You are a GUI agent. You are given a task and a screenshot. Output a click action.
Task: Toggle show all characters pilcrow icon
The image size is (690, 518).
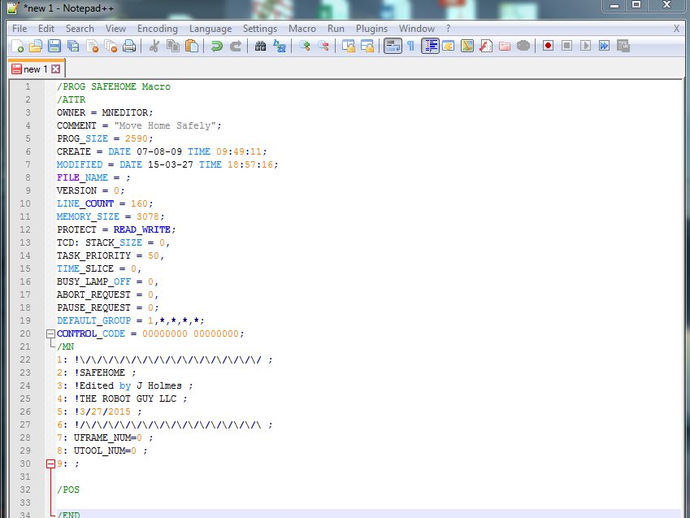[411, 46]
